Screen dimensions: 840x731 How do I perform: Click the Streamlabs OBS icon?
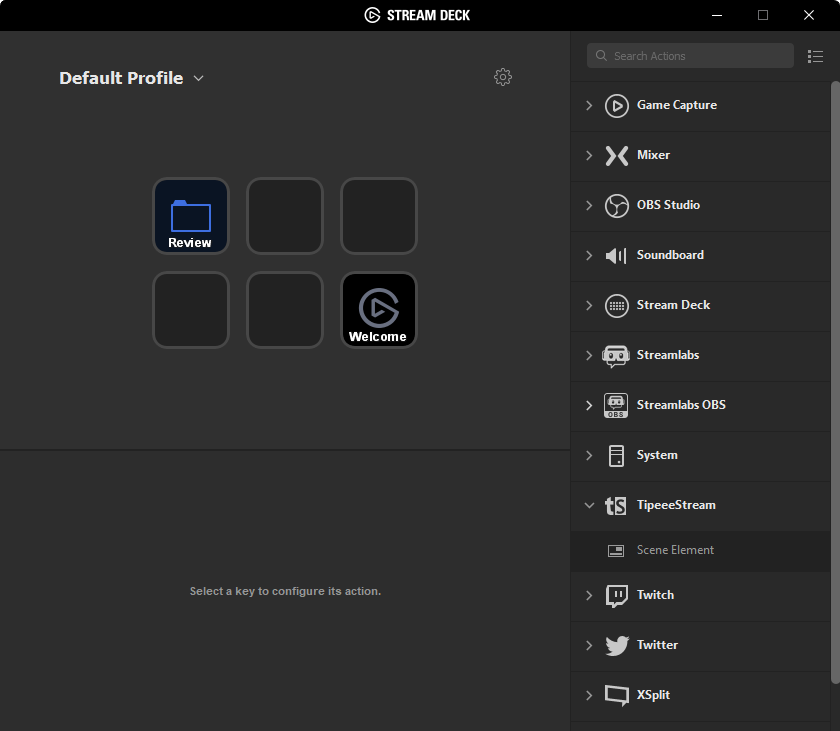(x=616, y=405)
